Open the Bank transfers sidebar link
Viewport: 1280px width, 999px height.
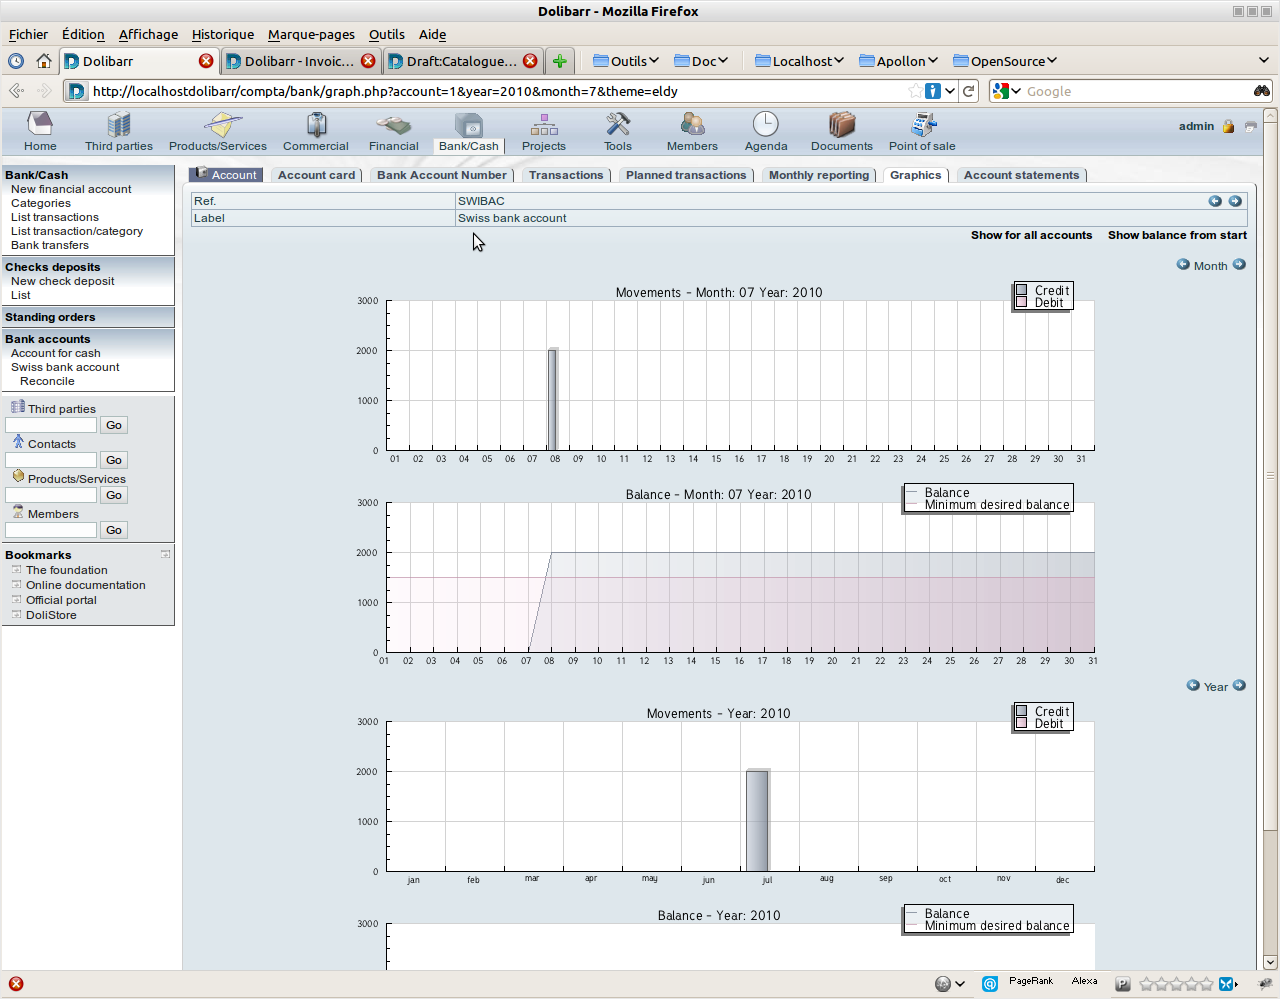pyautogui.click(x=50, y=245)
